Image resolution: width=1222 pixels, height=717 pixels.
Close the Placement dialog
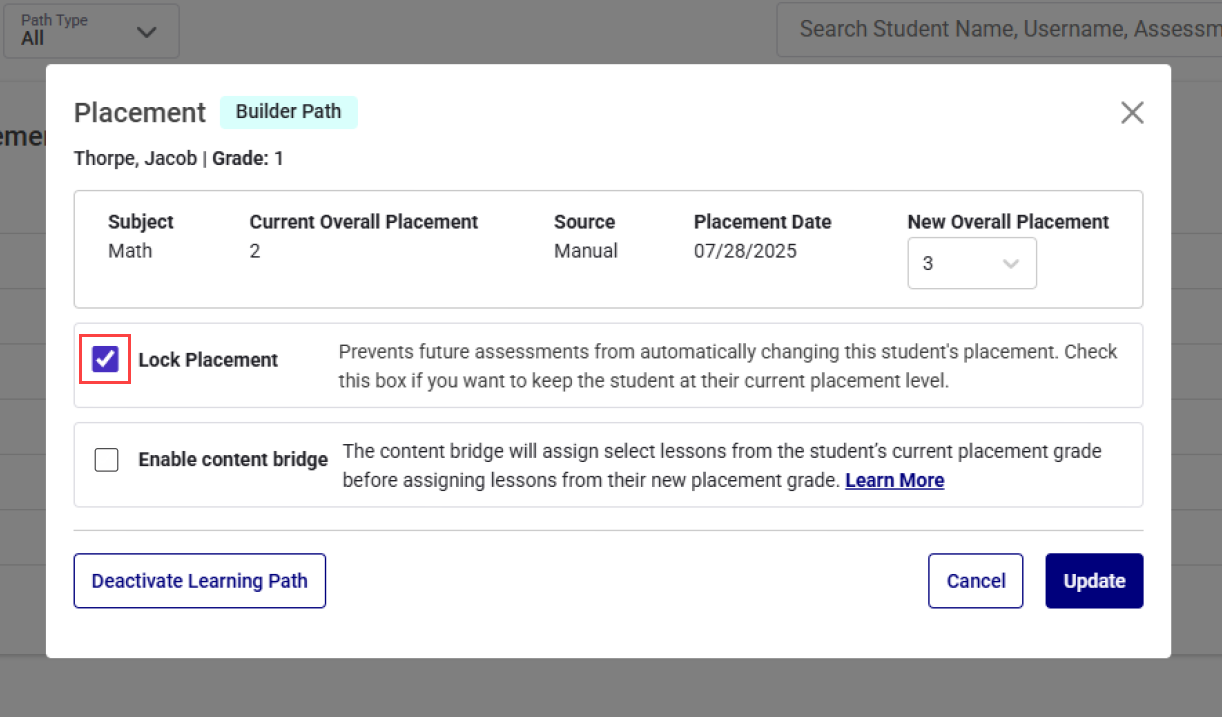tap(1131, 112)
